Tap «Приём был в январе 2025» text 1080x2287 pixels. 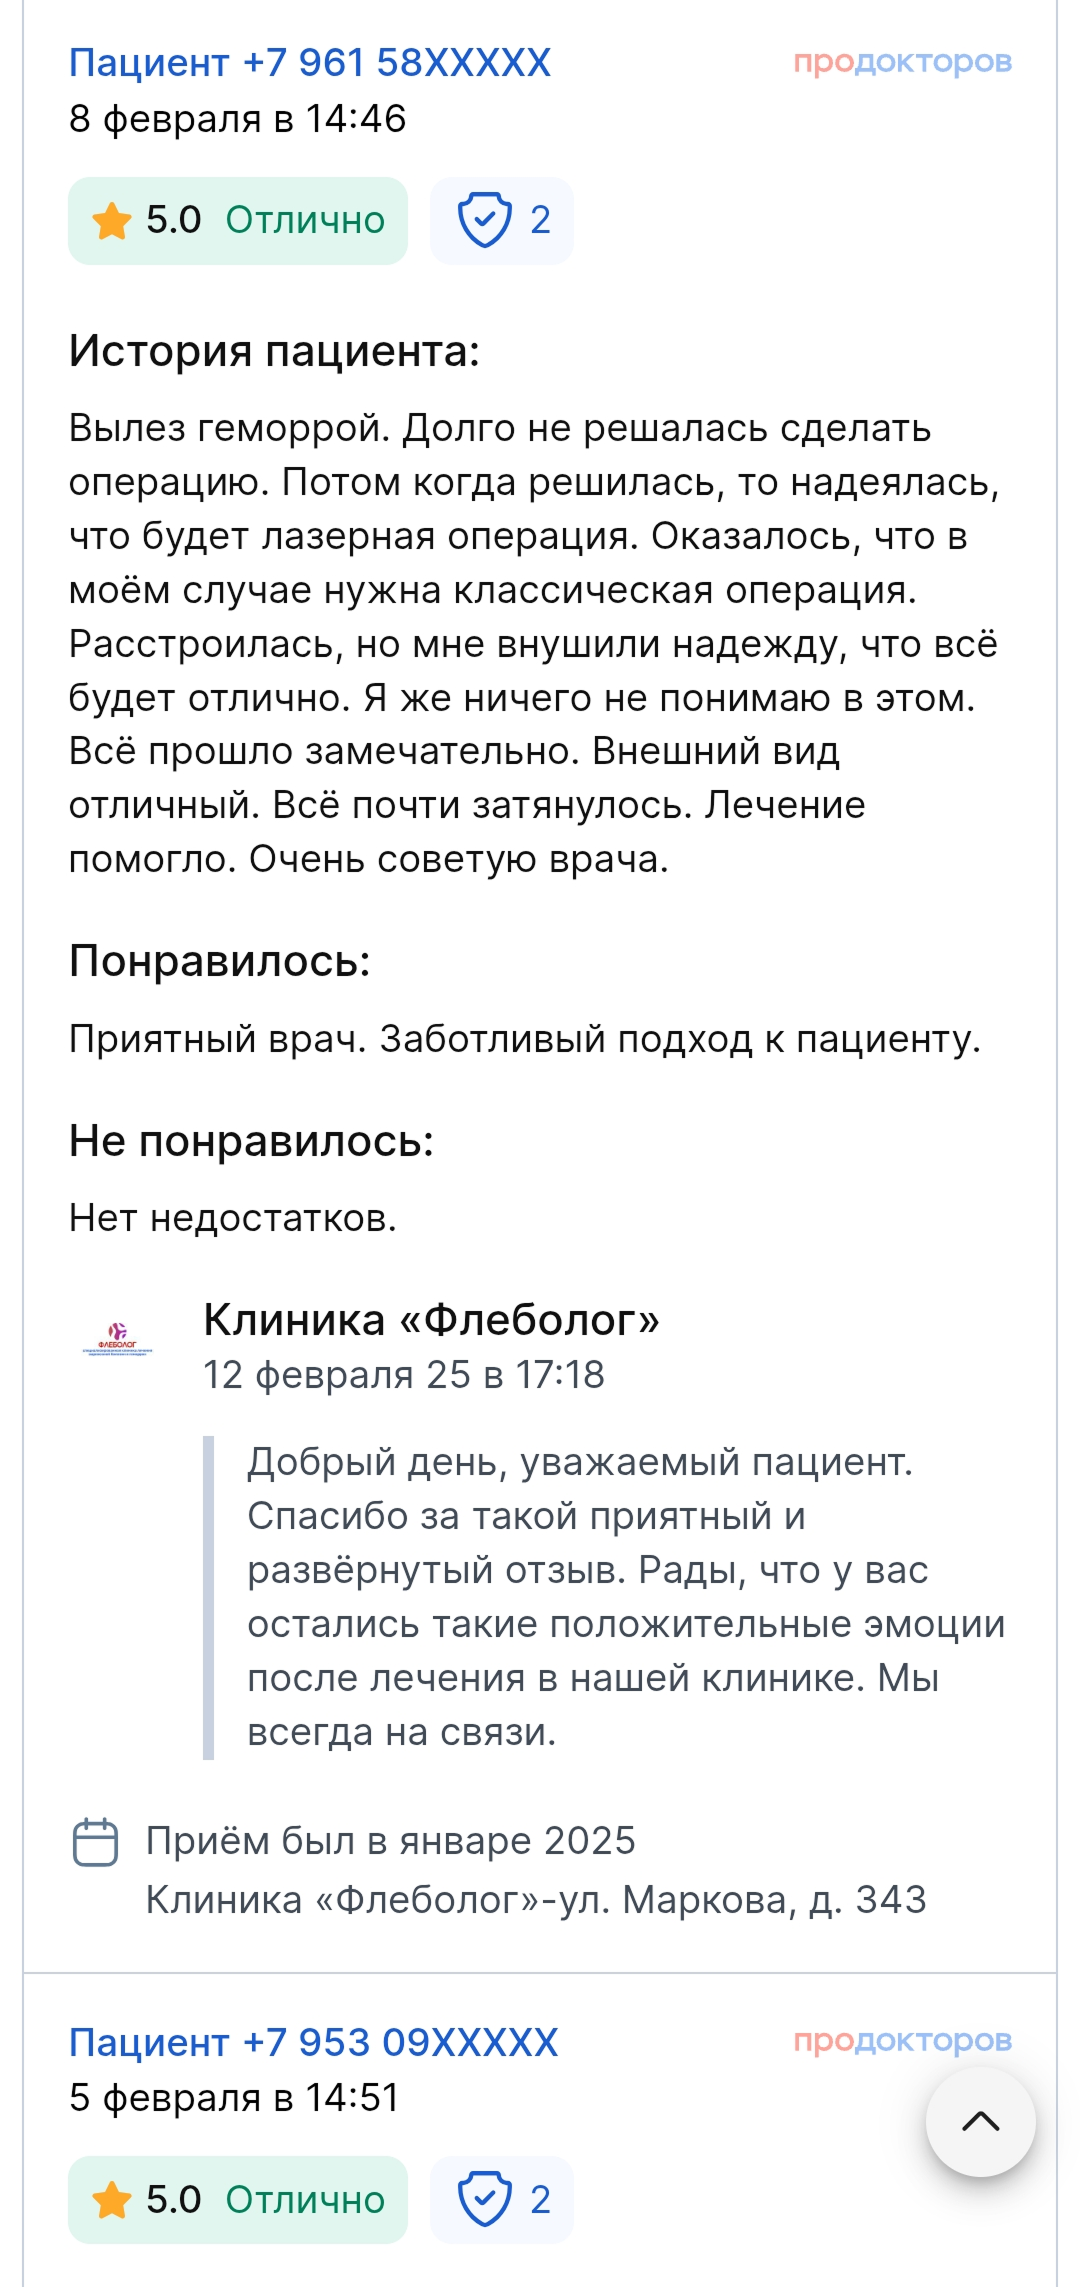(x=391, y=1841)
